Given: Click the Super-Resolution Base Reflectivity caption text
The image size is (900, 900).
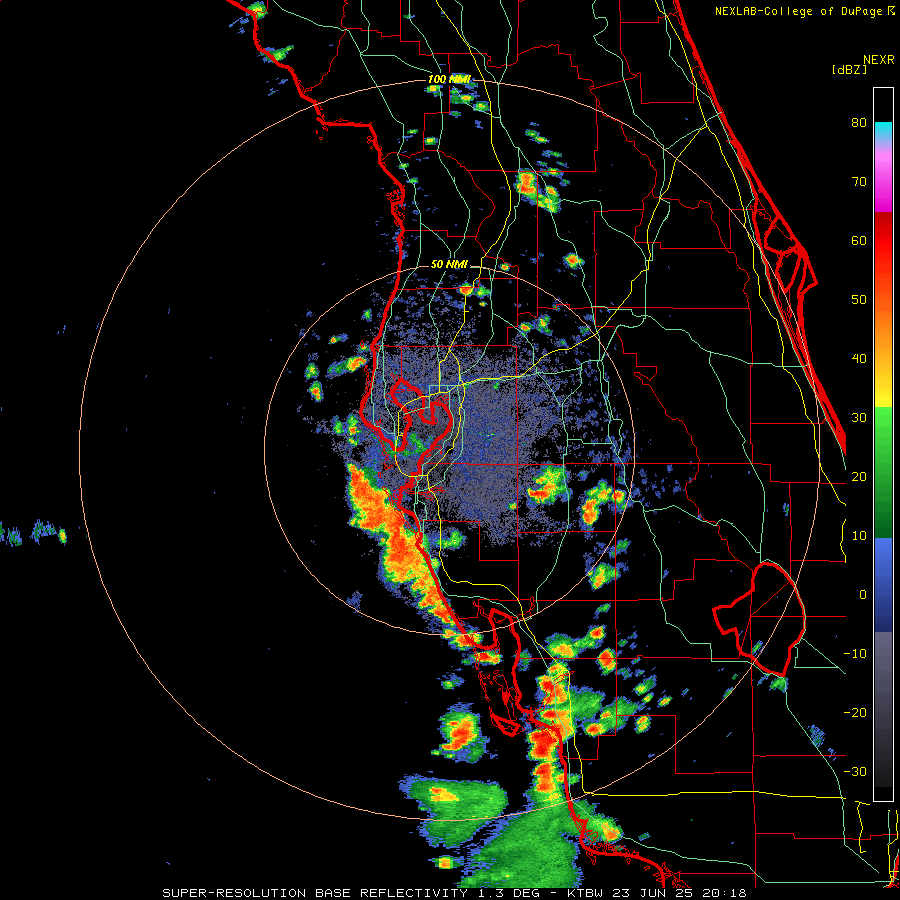Looking at the screenshot, I should [x=454, y=893].
